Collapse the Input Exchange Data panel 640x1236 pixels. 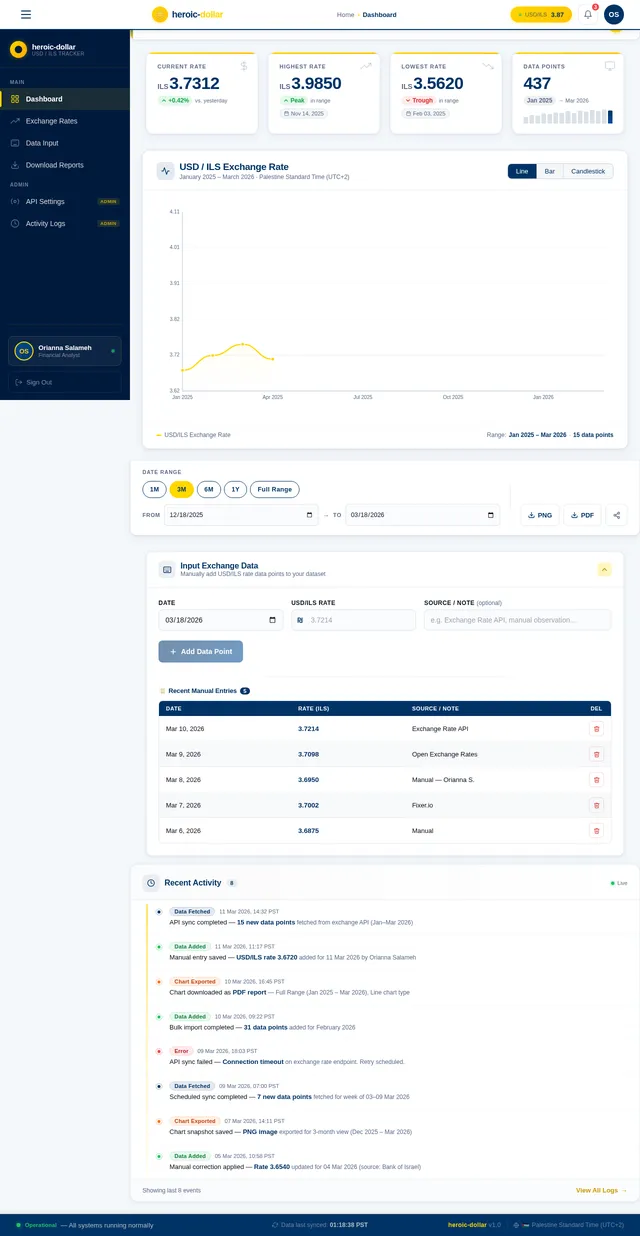604,569
